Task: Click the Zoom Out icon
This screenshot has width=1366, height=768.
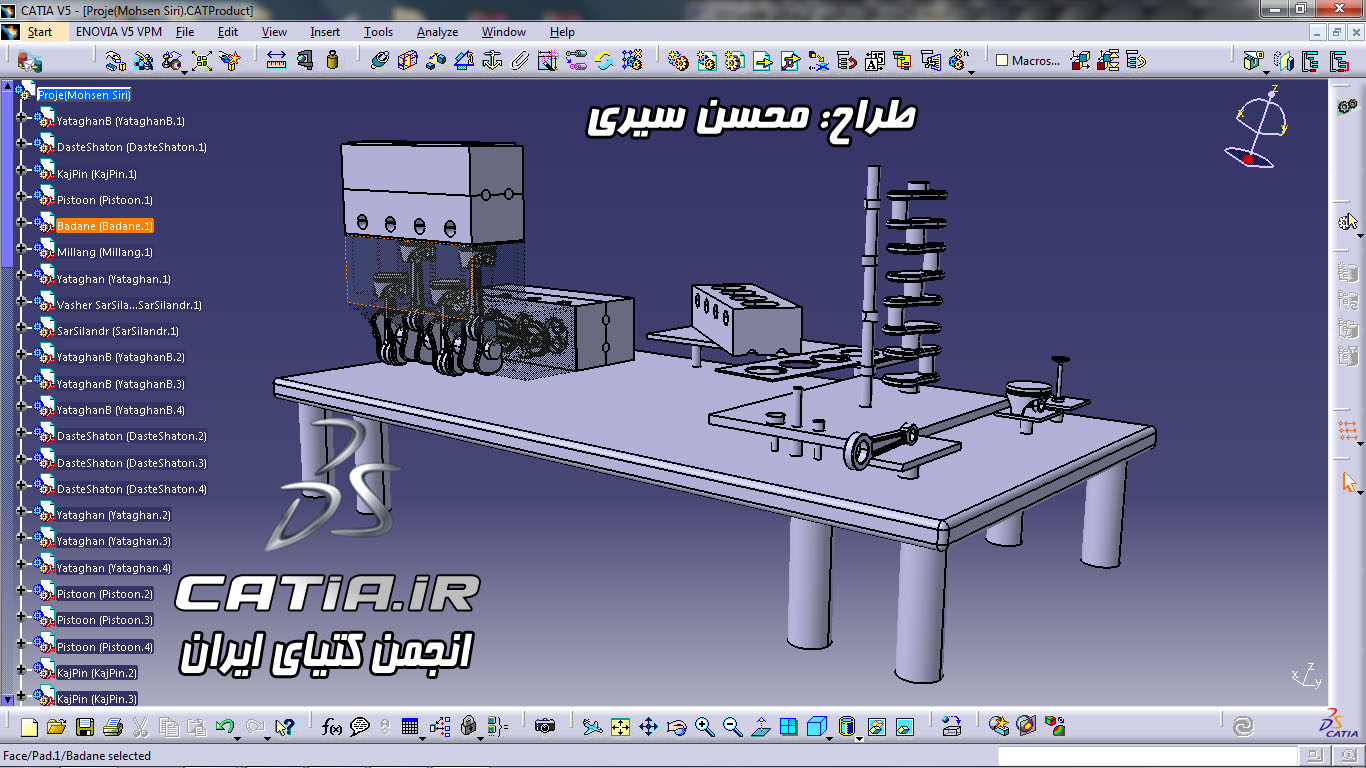Action: click(732, 727)
